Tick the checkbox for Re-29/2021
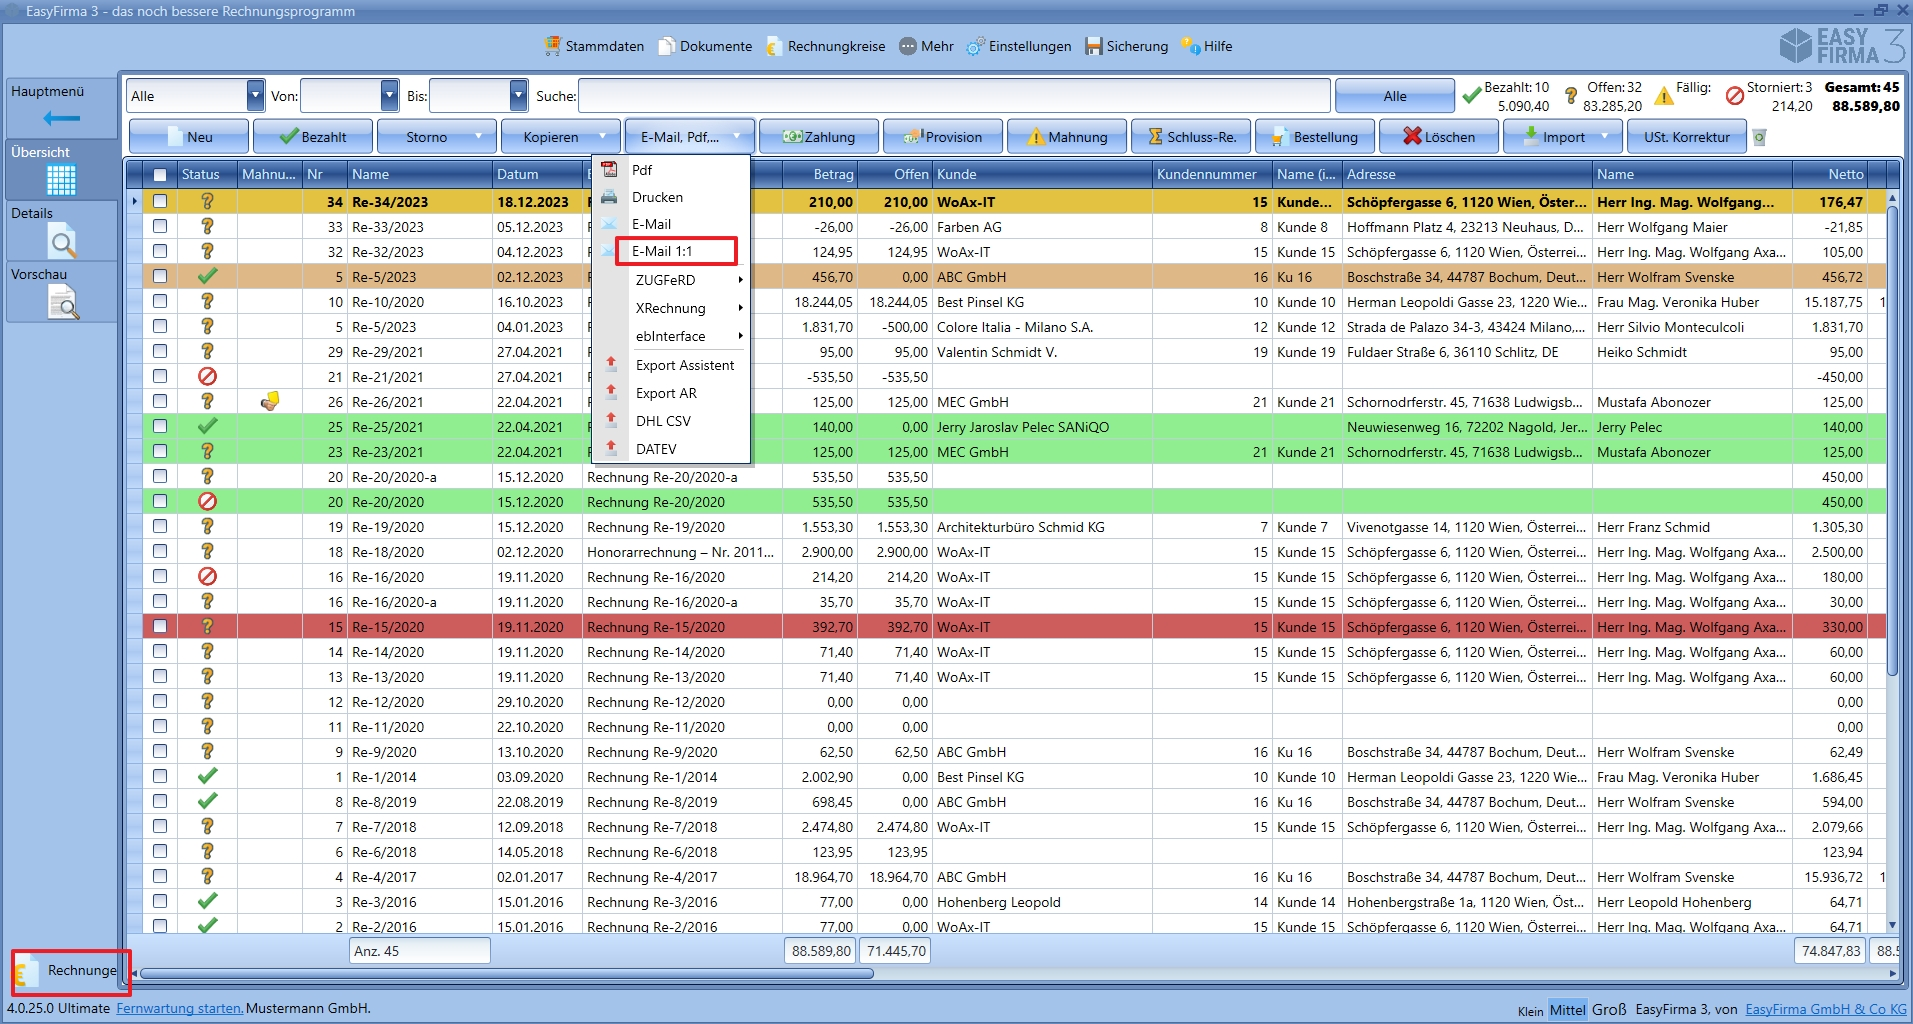 (x=160, y=351)
